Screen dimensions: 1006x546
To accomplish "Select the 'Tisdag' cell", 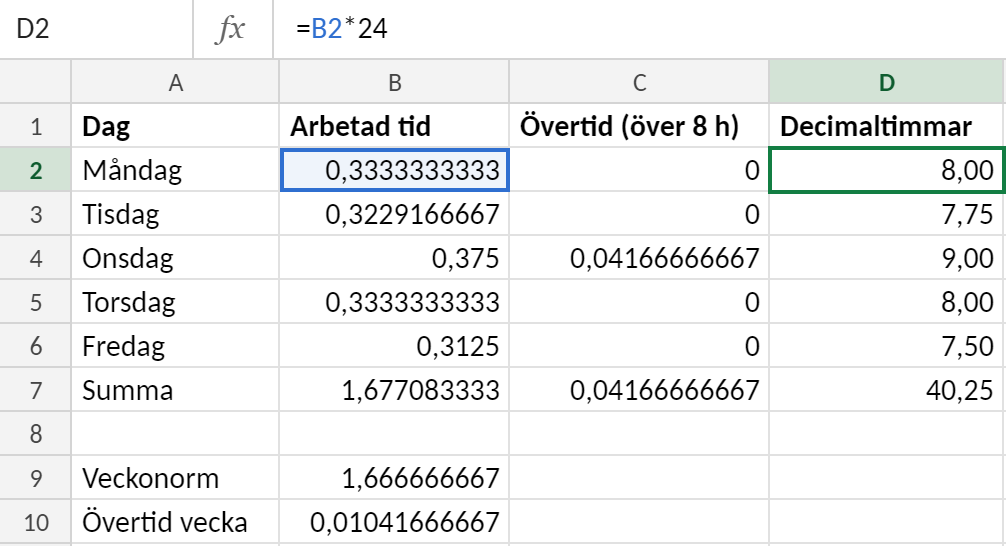I will tap(175, 214).
